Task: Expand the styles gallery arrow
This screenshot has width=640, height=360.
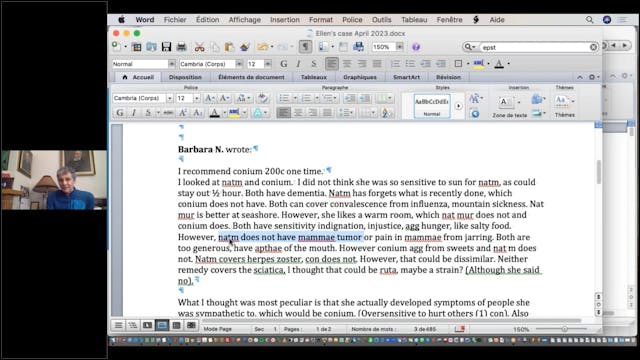Action: (x=458, y=106)
